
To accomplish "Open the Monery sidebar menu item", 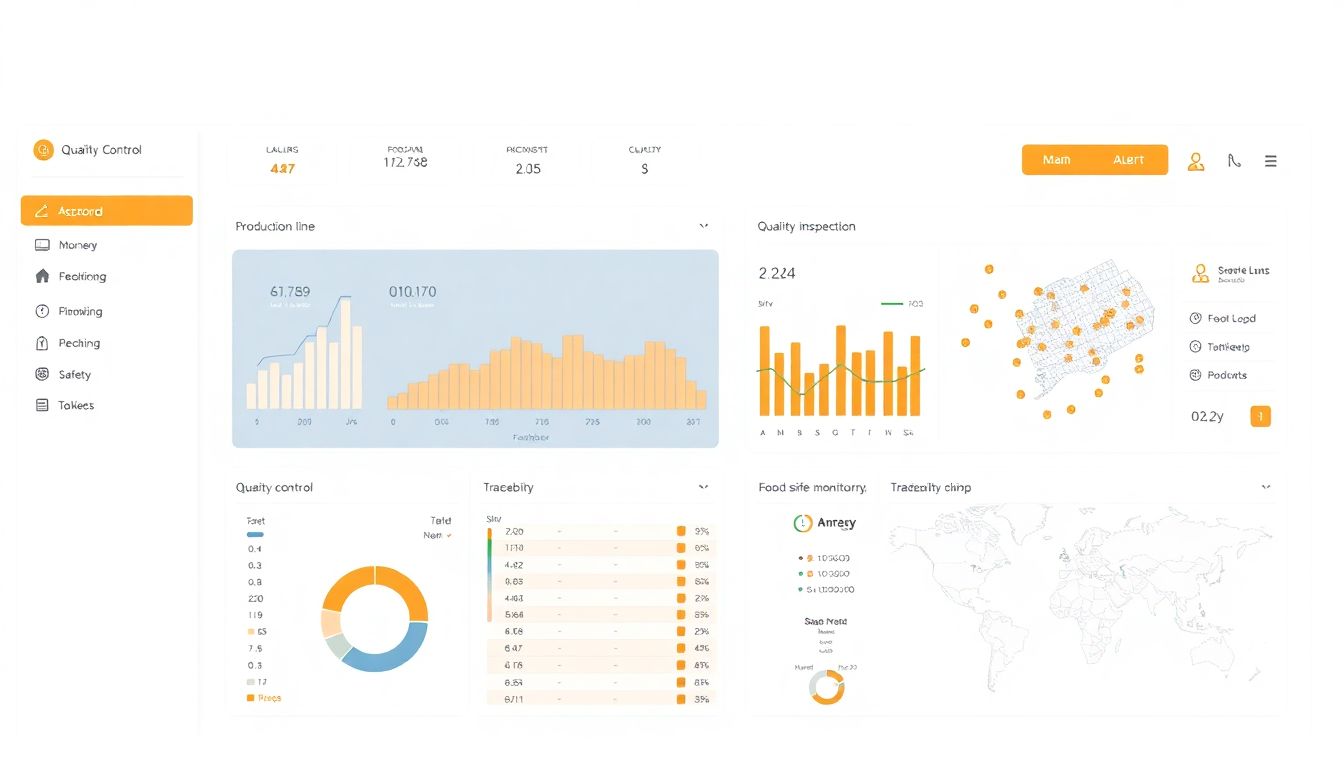I will click(x=77, y=245).
